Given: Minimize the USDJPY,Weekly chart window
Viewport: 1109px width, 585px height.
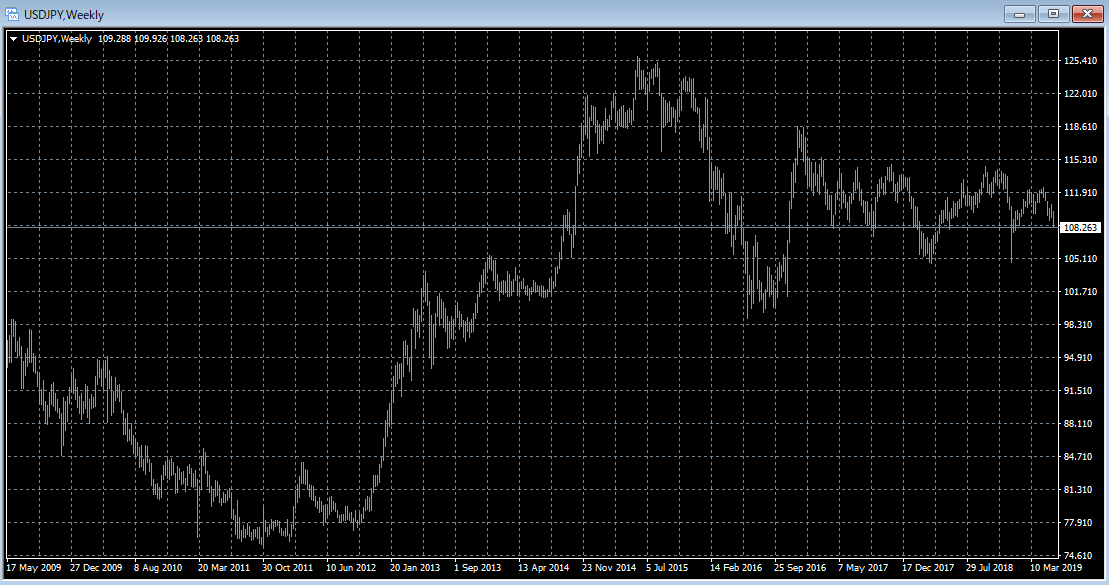Looking at the screenshot, I should (1020, 14).
